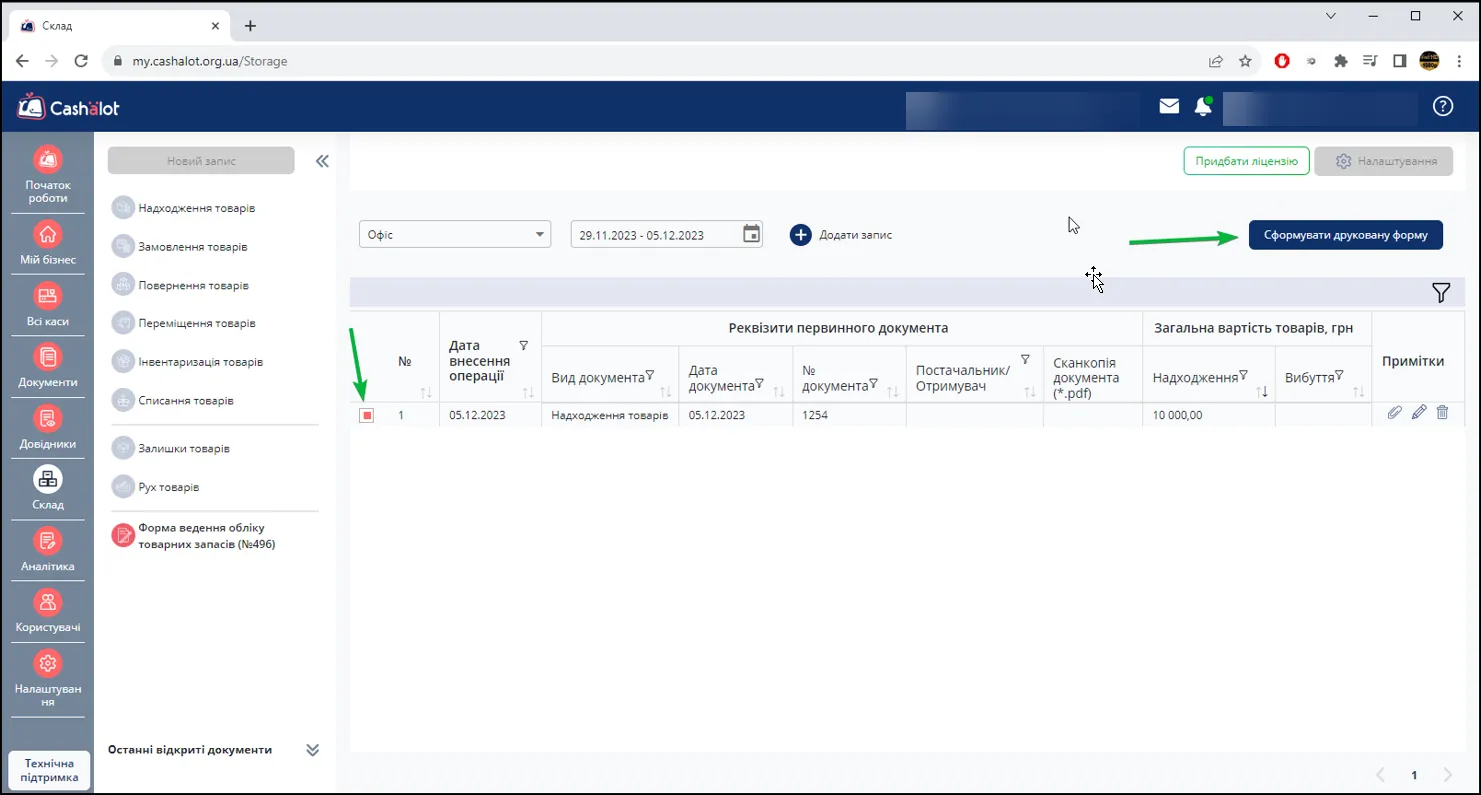Click Додати запис button

click(x=840, y=235)
